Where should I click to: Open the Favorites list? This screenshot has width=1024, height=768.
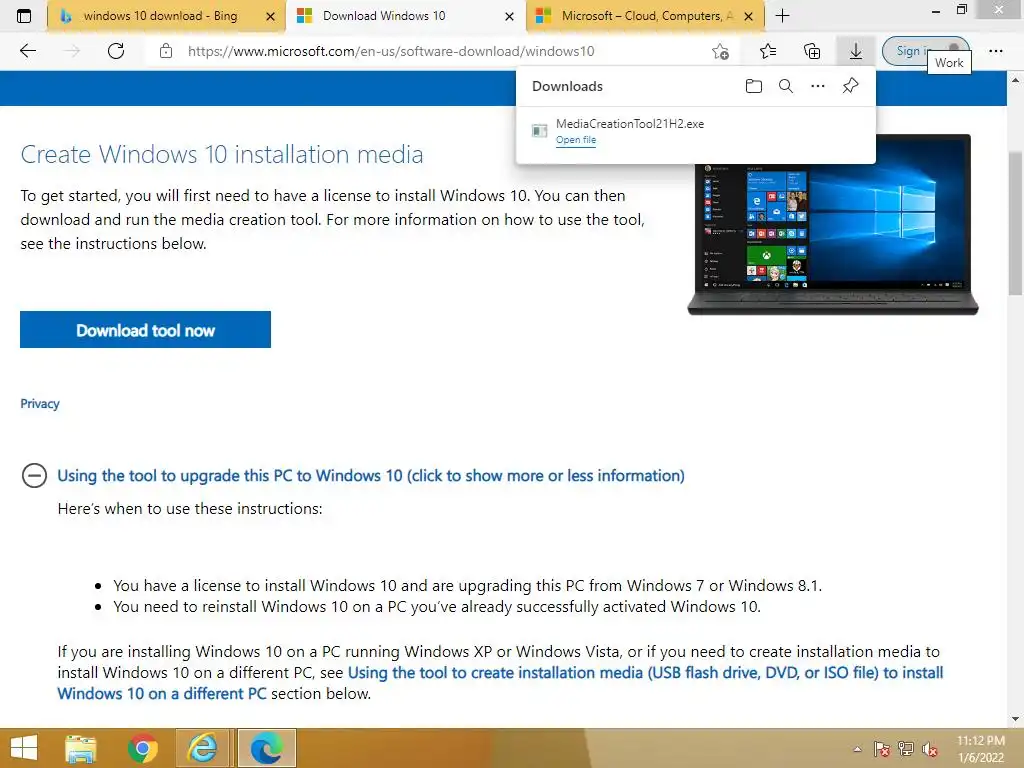[768, 51]
